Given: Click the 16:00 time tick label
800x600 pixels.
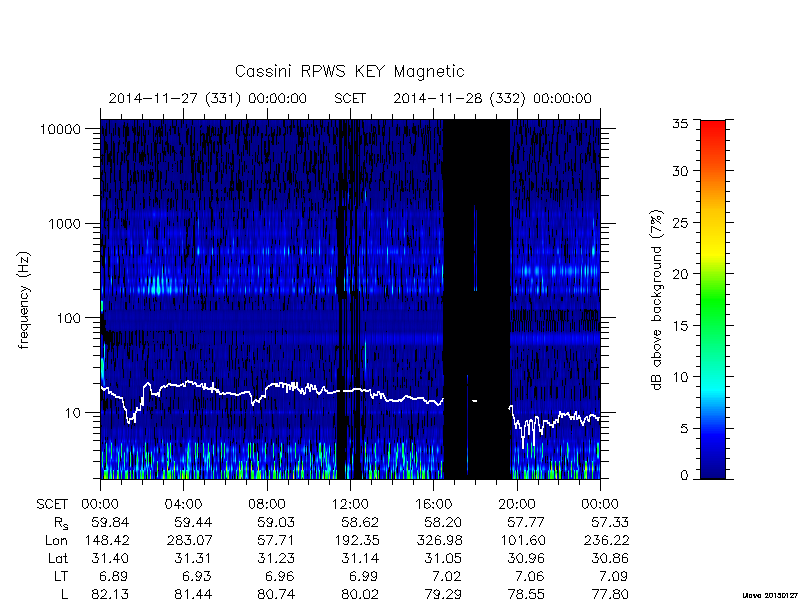Looking at the screenshot, I should coord(433,505).
